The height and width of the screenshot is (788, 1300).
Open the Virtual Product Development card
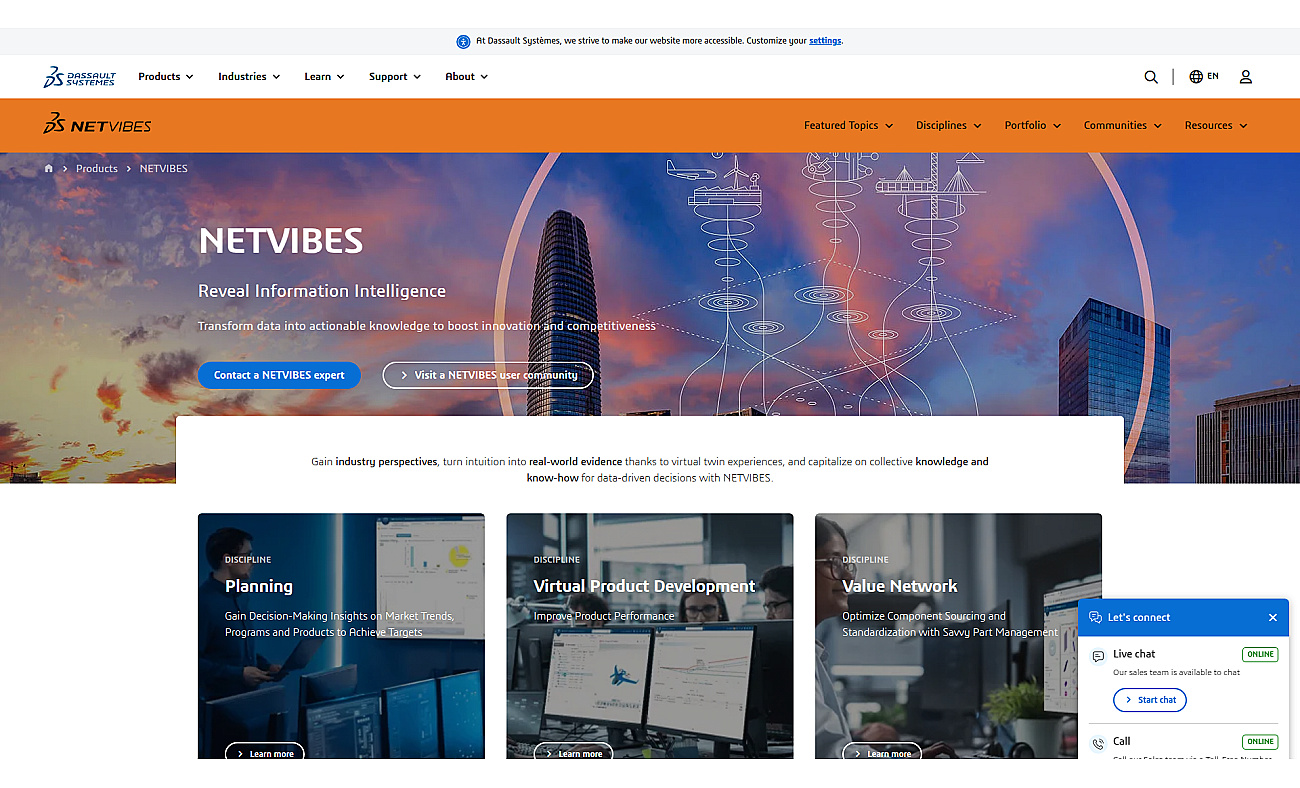coord(650,636)
